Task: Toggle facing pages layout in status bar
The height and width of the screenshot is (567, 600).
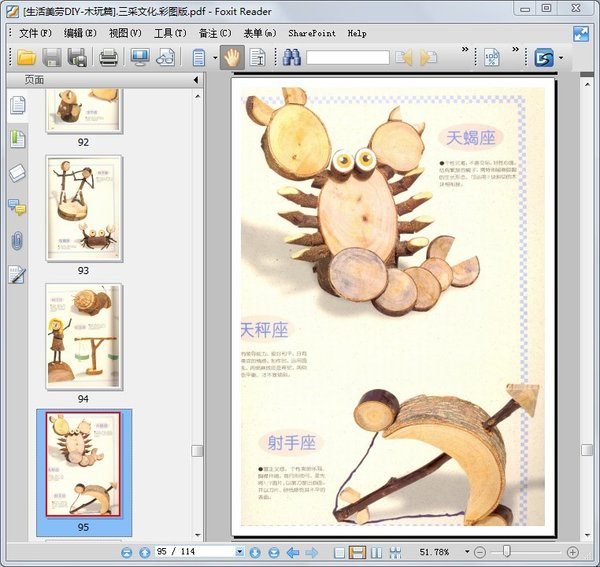Action: click(x=376, y=552)
